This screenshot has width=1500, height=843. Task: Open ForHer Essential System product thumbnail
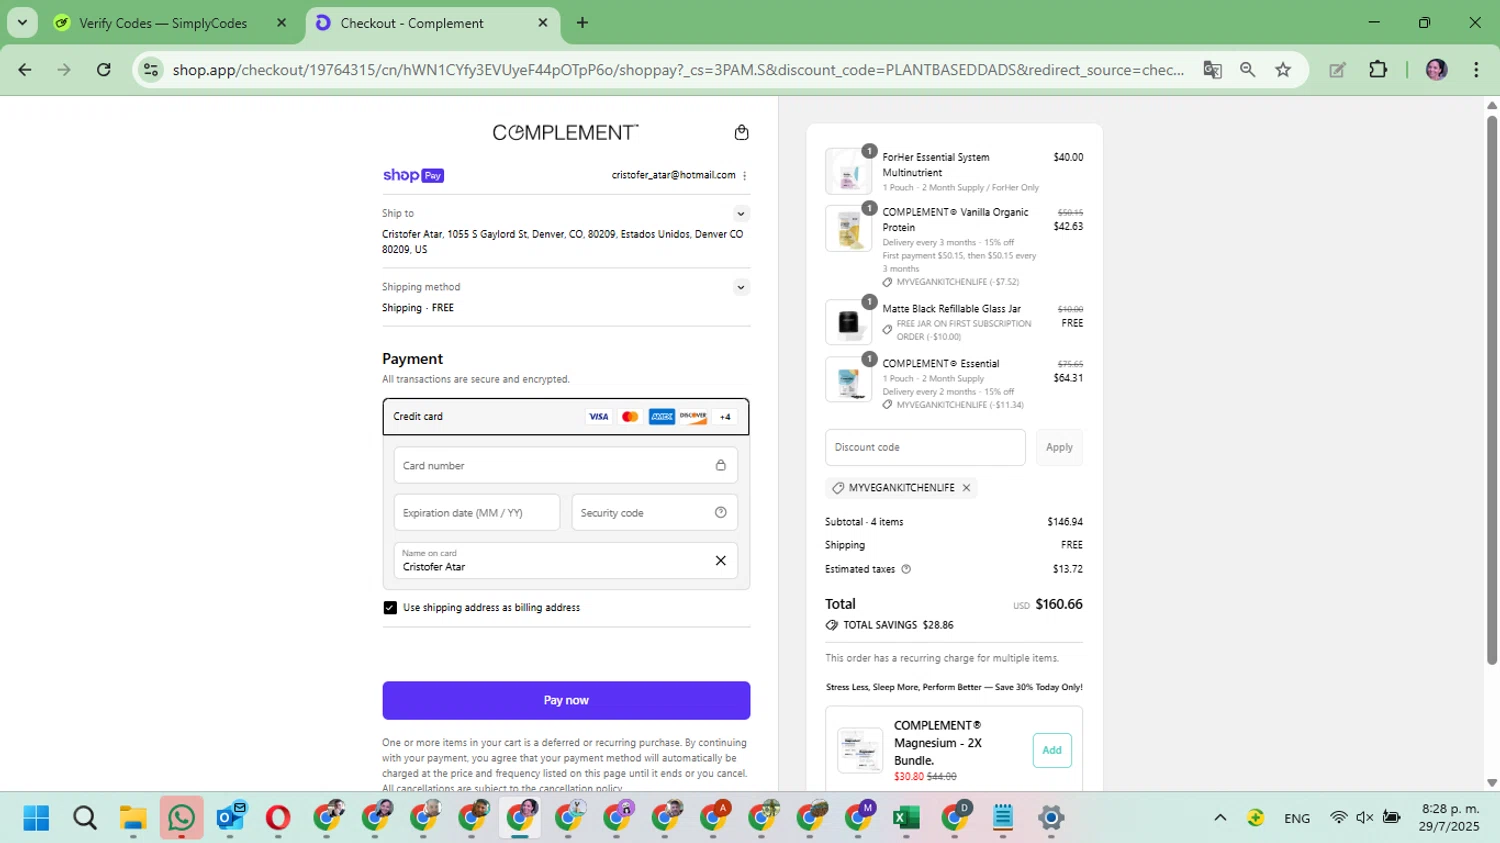coord(849,171)
